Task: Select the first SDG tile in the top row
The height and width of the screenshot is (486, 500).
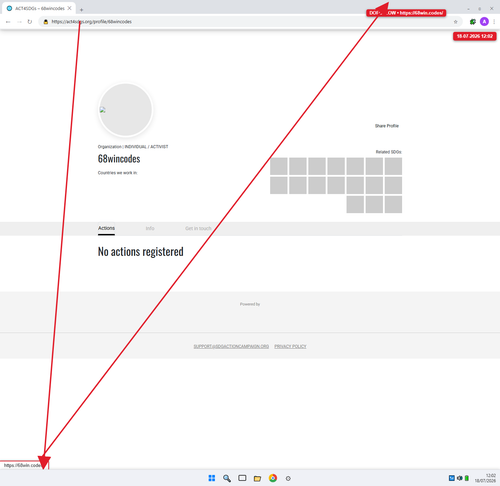Action: (279, 166)
